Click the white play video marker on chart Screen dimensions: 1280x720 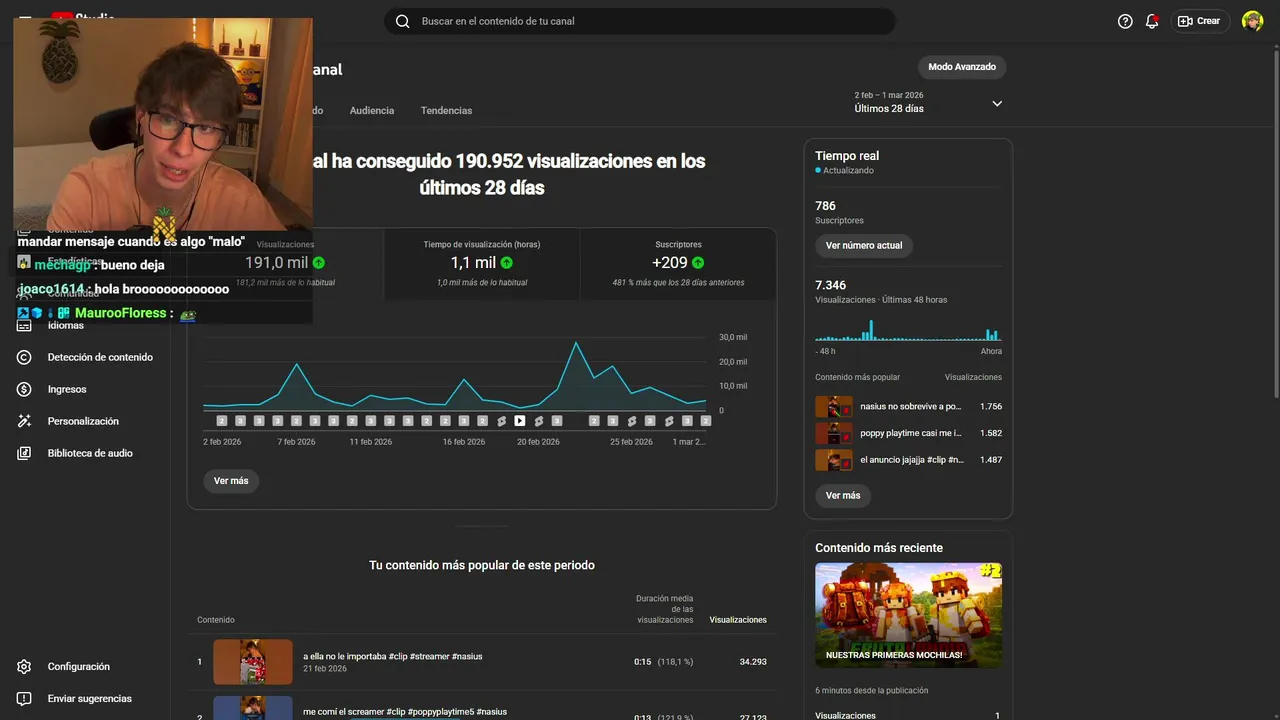(520, 421)
